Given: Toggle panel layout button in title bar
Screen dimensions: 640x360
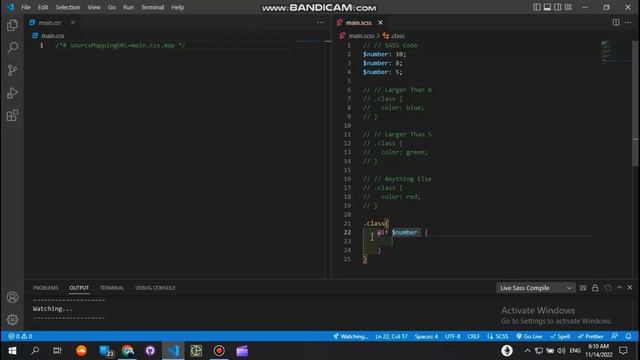Looking at the screenshot, I should [x=547, y=7].
